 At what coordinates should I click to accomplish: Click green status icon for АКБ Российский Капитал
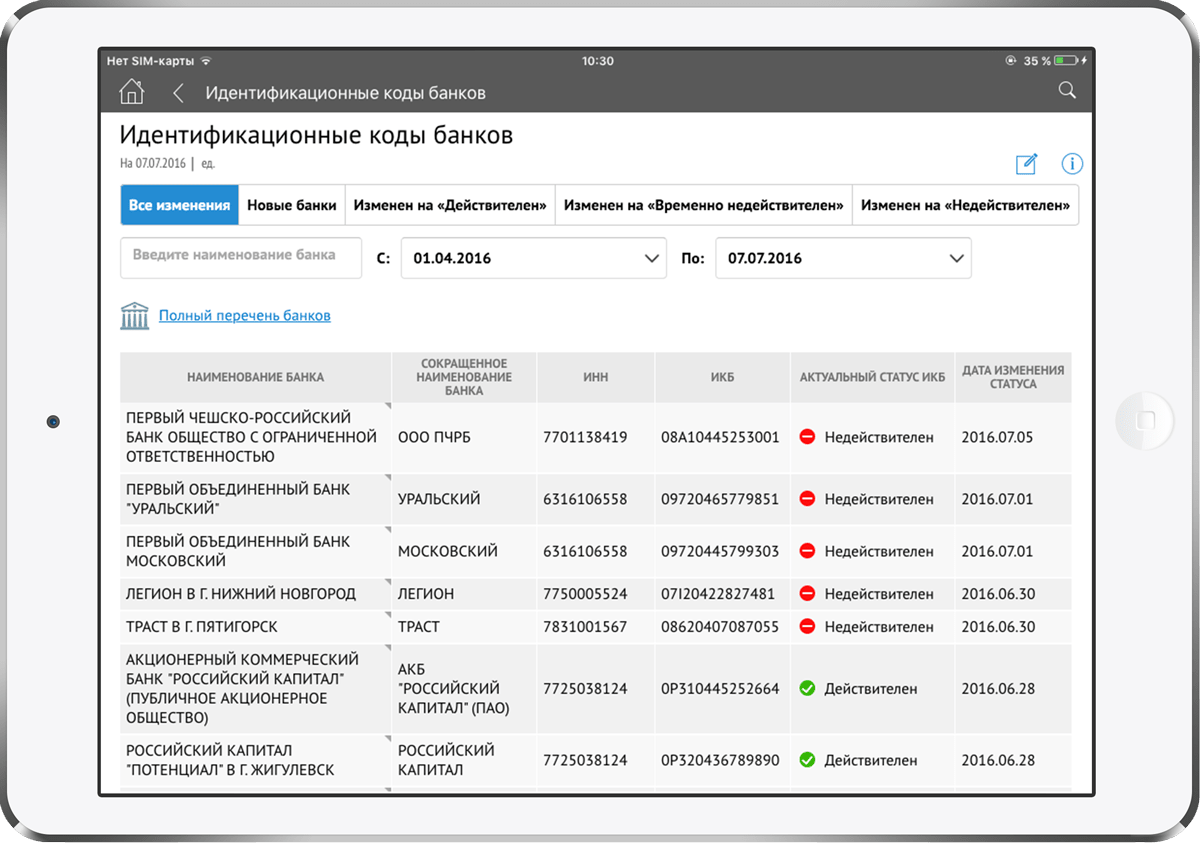point(807,689)
